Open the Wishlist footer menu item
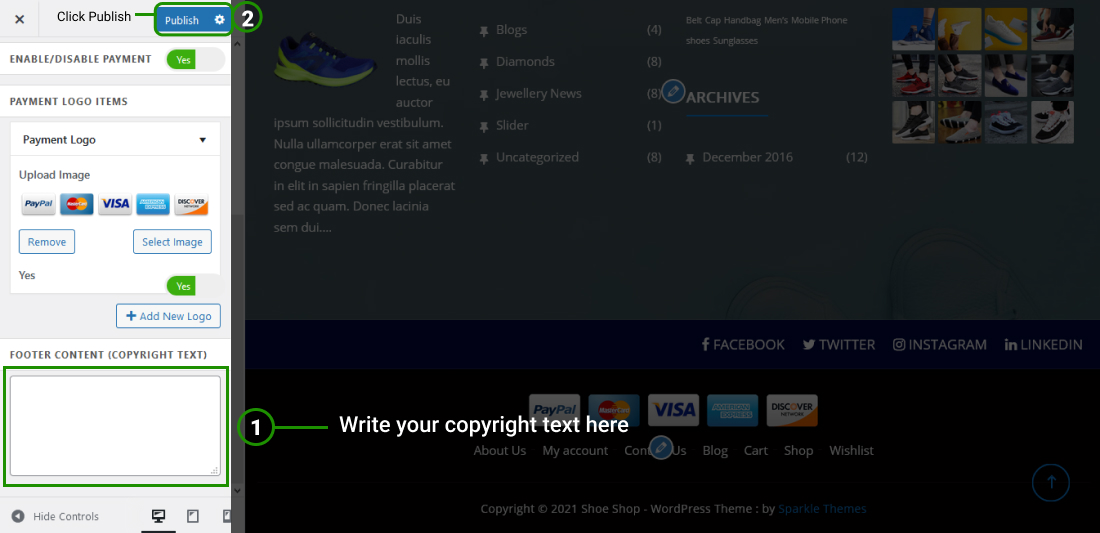 click(x=851, y=450)
